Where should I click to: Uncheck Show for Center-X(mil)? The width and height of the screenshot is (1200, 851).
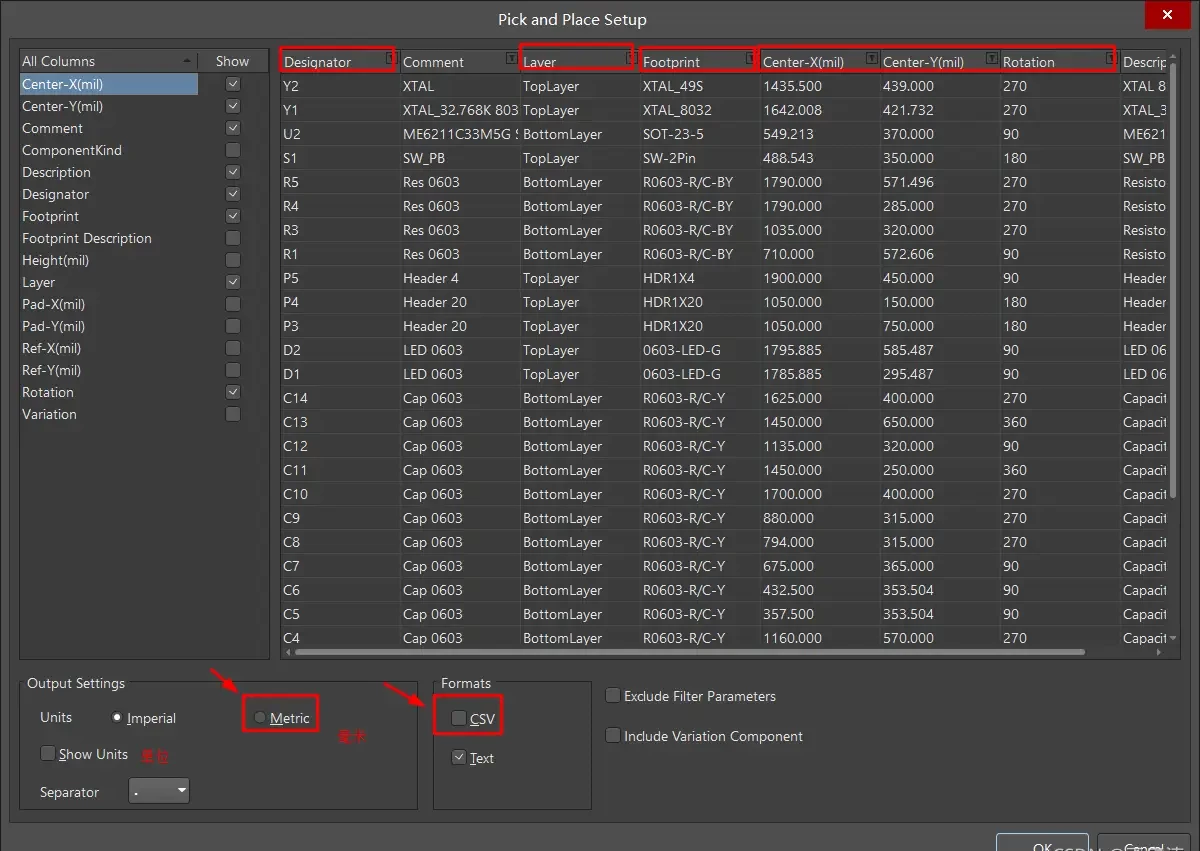233,84
